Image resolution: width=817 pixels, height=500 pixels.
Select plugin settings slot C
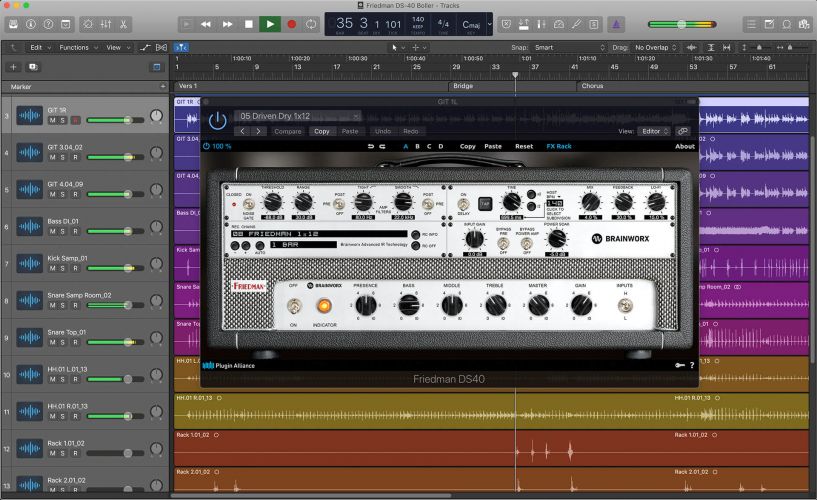point(429,146)
